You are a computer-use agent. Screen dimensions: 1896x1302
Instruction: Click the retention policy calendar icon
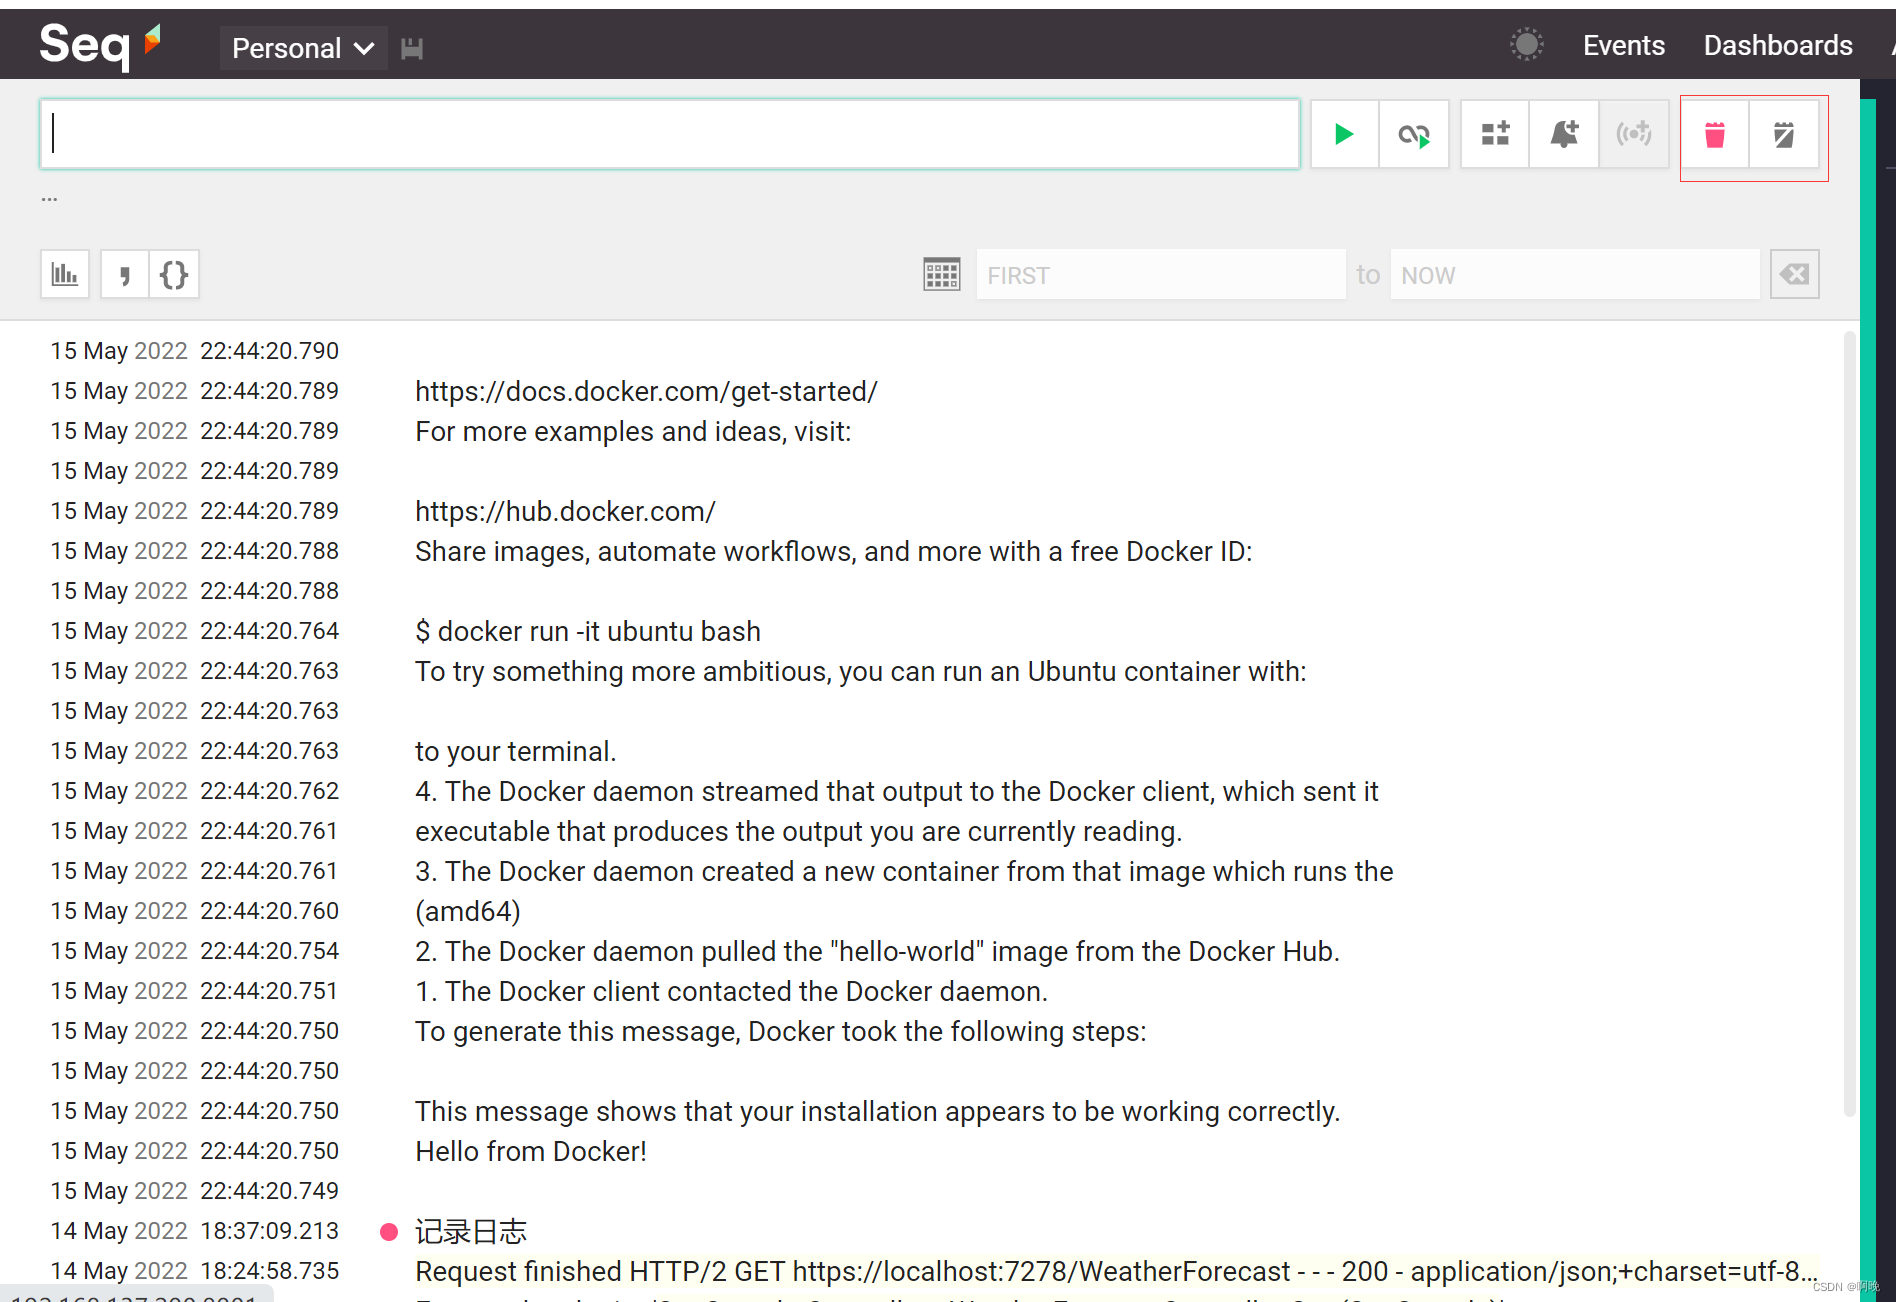point(1784,135)
